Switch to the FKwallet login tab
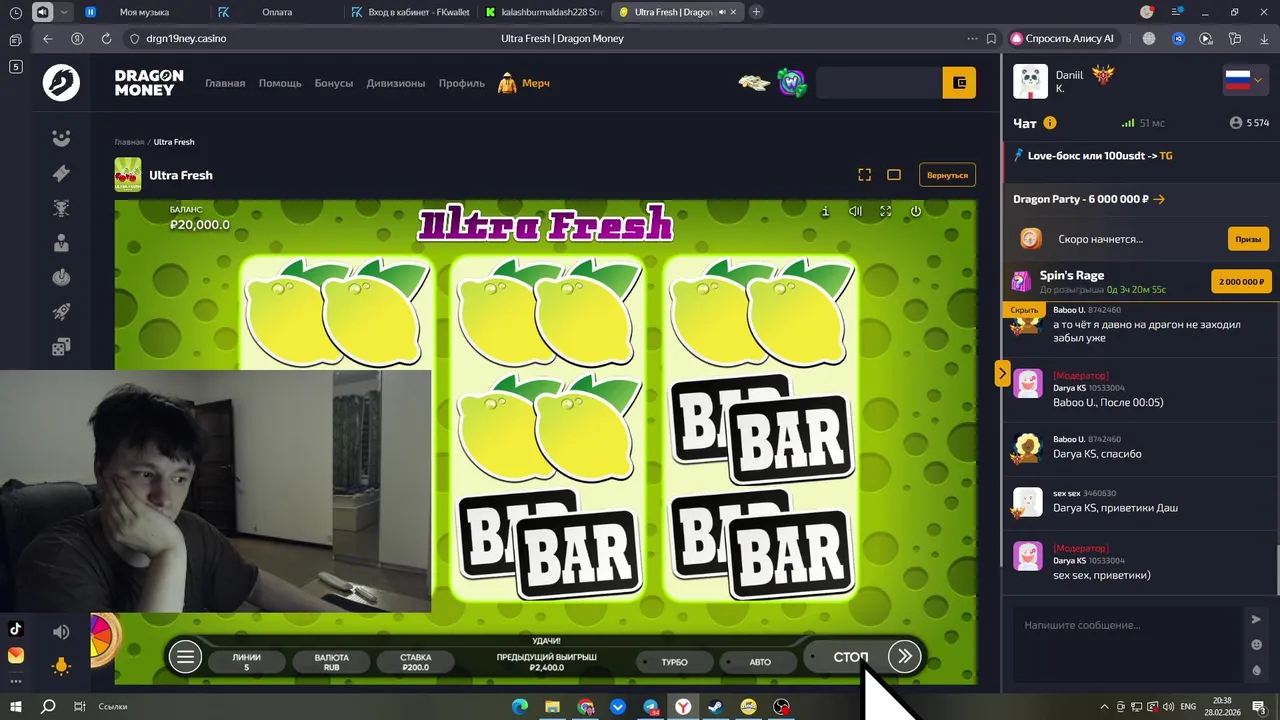Viewport: 1280px width, 720px height. tap(410, 12)
